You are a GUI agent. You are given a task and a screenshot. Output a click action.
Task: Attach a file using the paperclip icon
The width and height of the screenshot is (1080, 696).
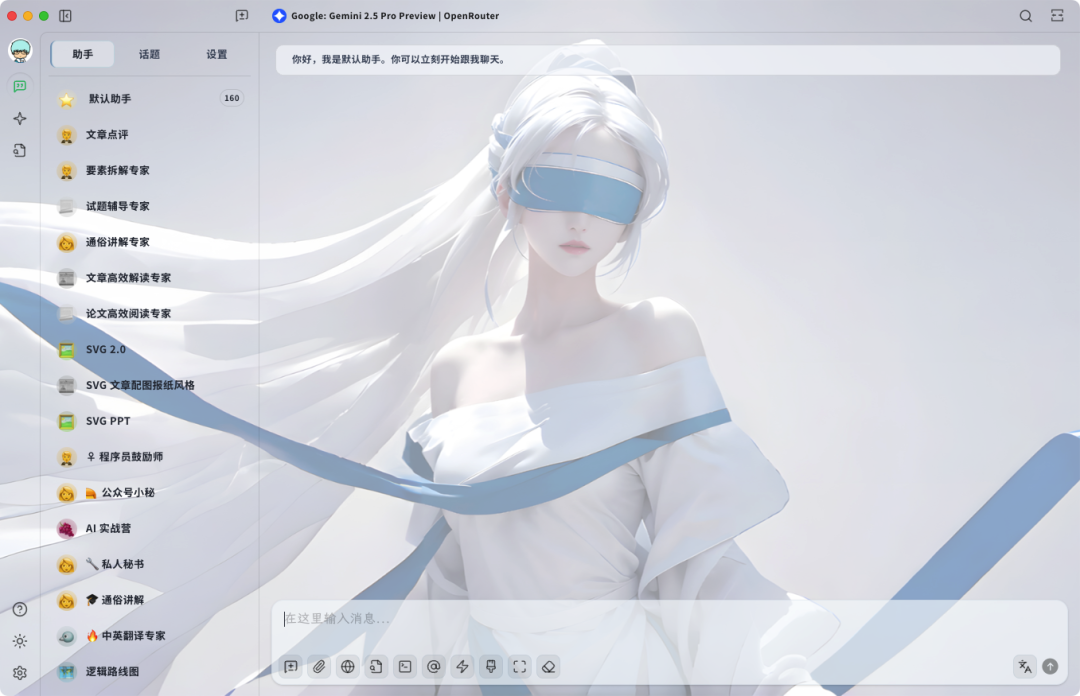click(319, 666)
